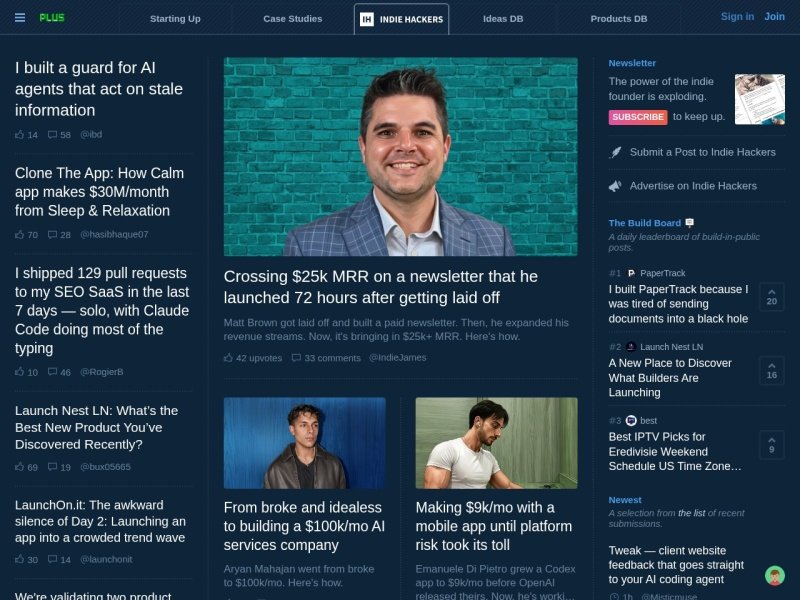The width and height of the screenshot is (800, 600).
Task: Click author @hasibhaque07
Action: pyautogui.click(x=114, y=235)
